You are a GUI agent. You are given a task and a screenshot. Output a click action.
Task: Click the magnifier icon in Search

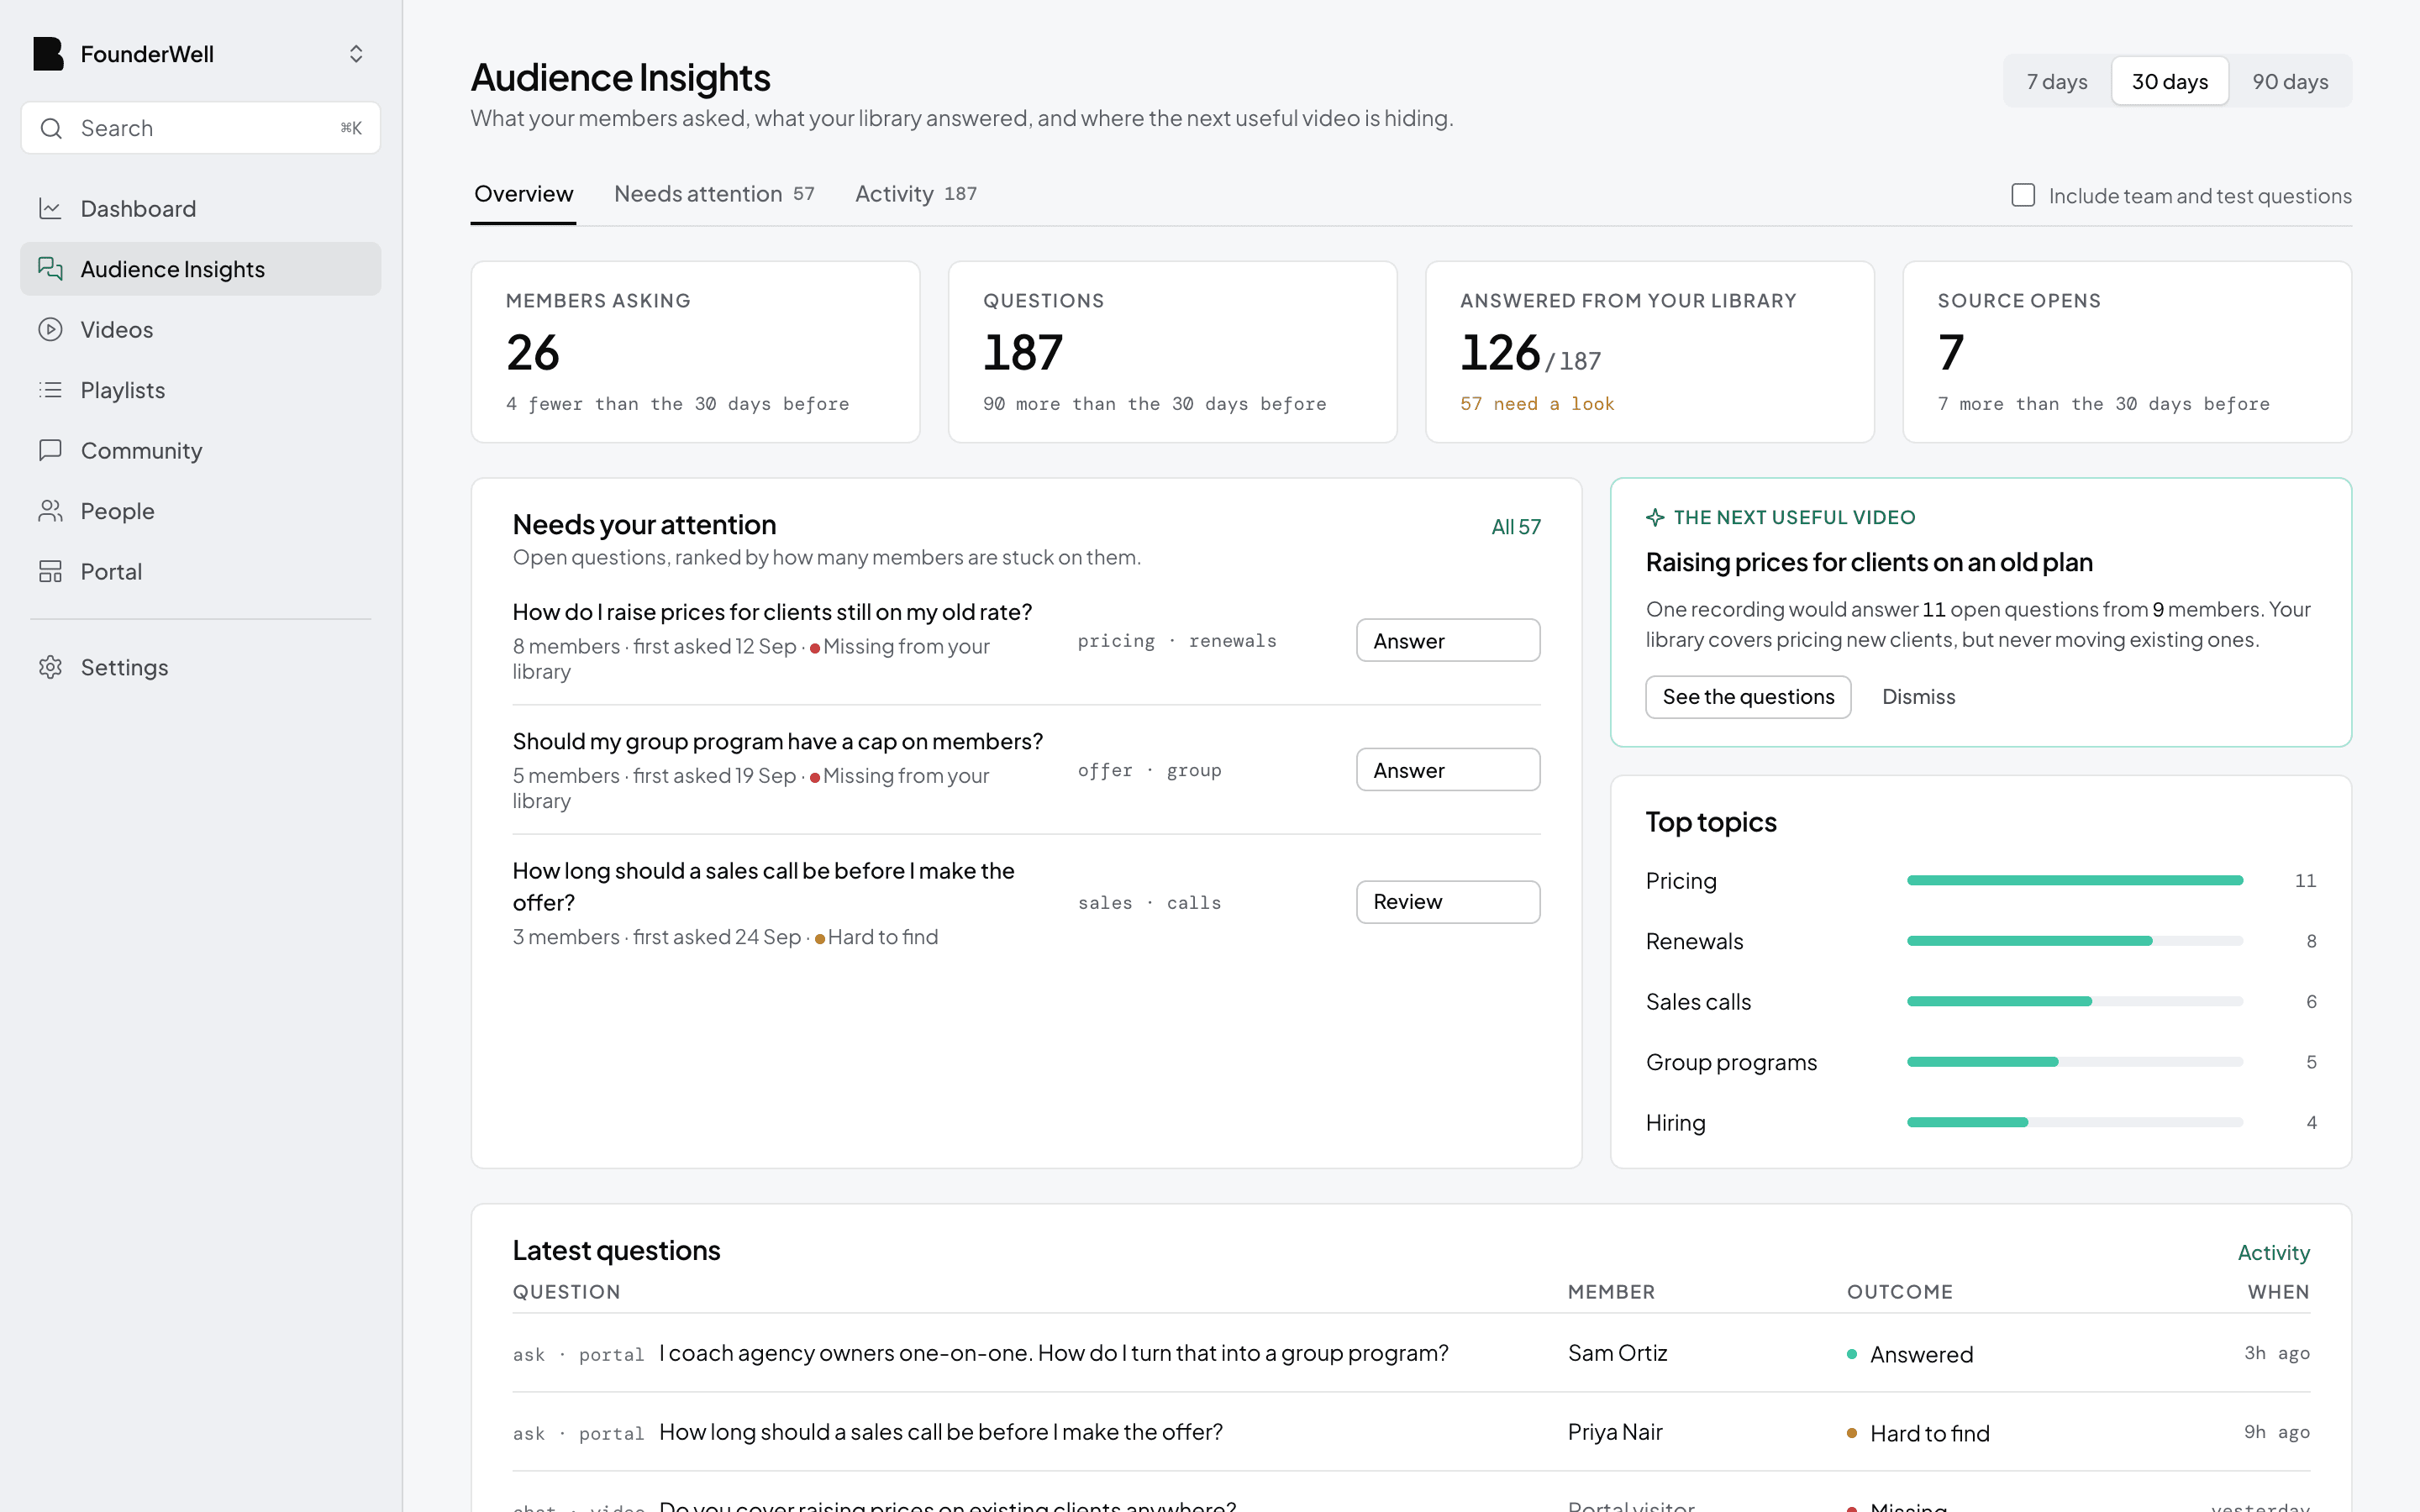51,128
